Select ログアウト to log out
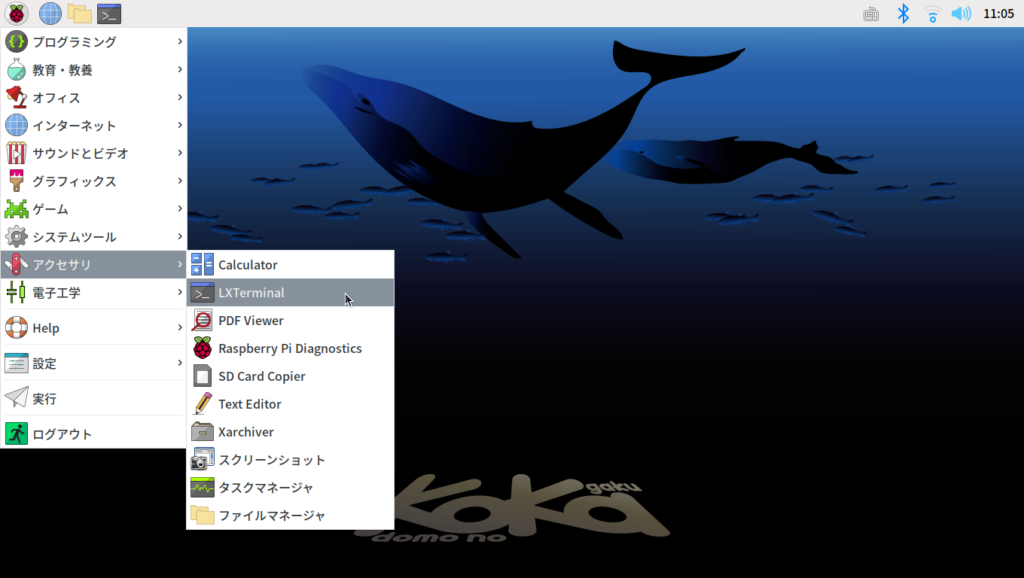Screen dimensions: 1024x578 (62, 434)
